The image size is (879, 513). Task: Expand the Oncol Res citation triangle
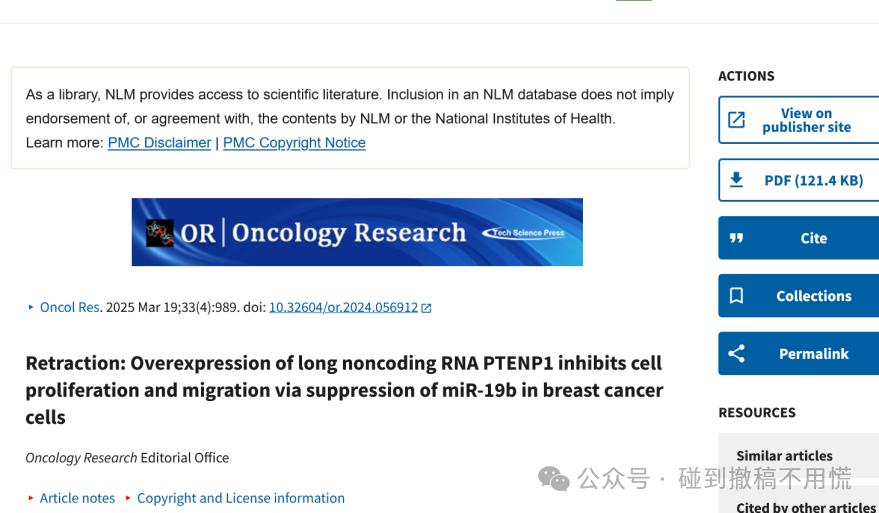[x=31, y=307]
